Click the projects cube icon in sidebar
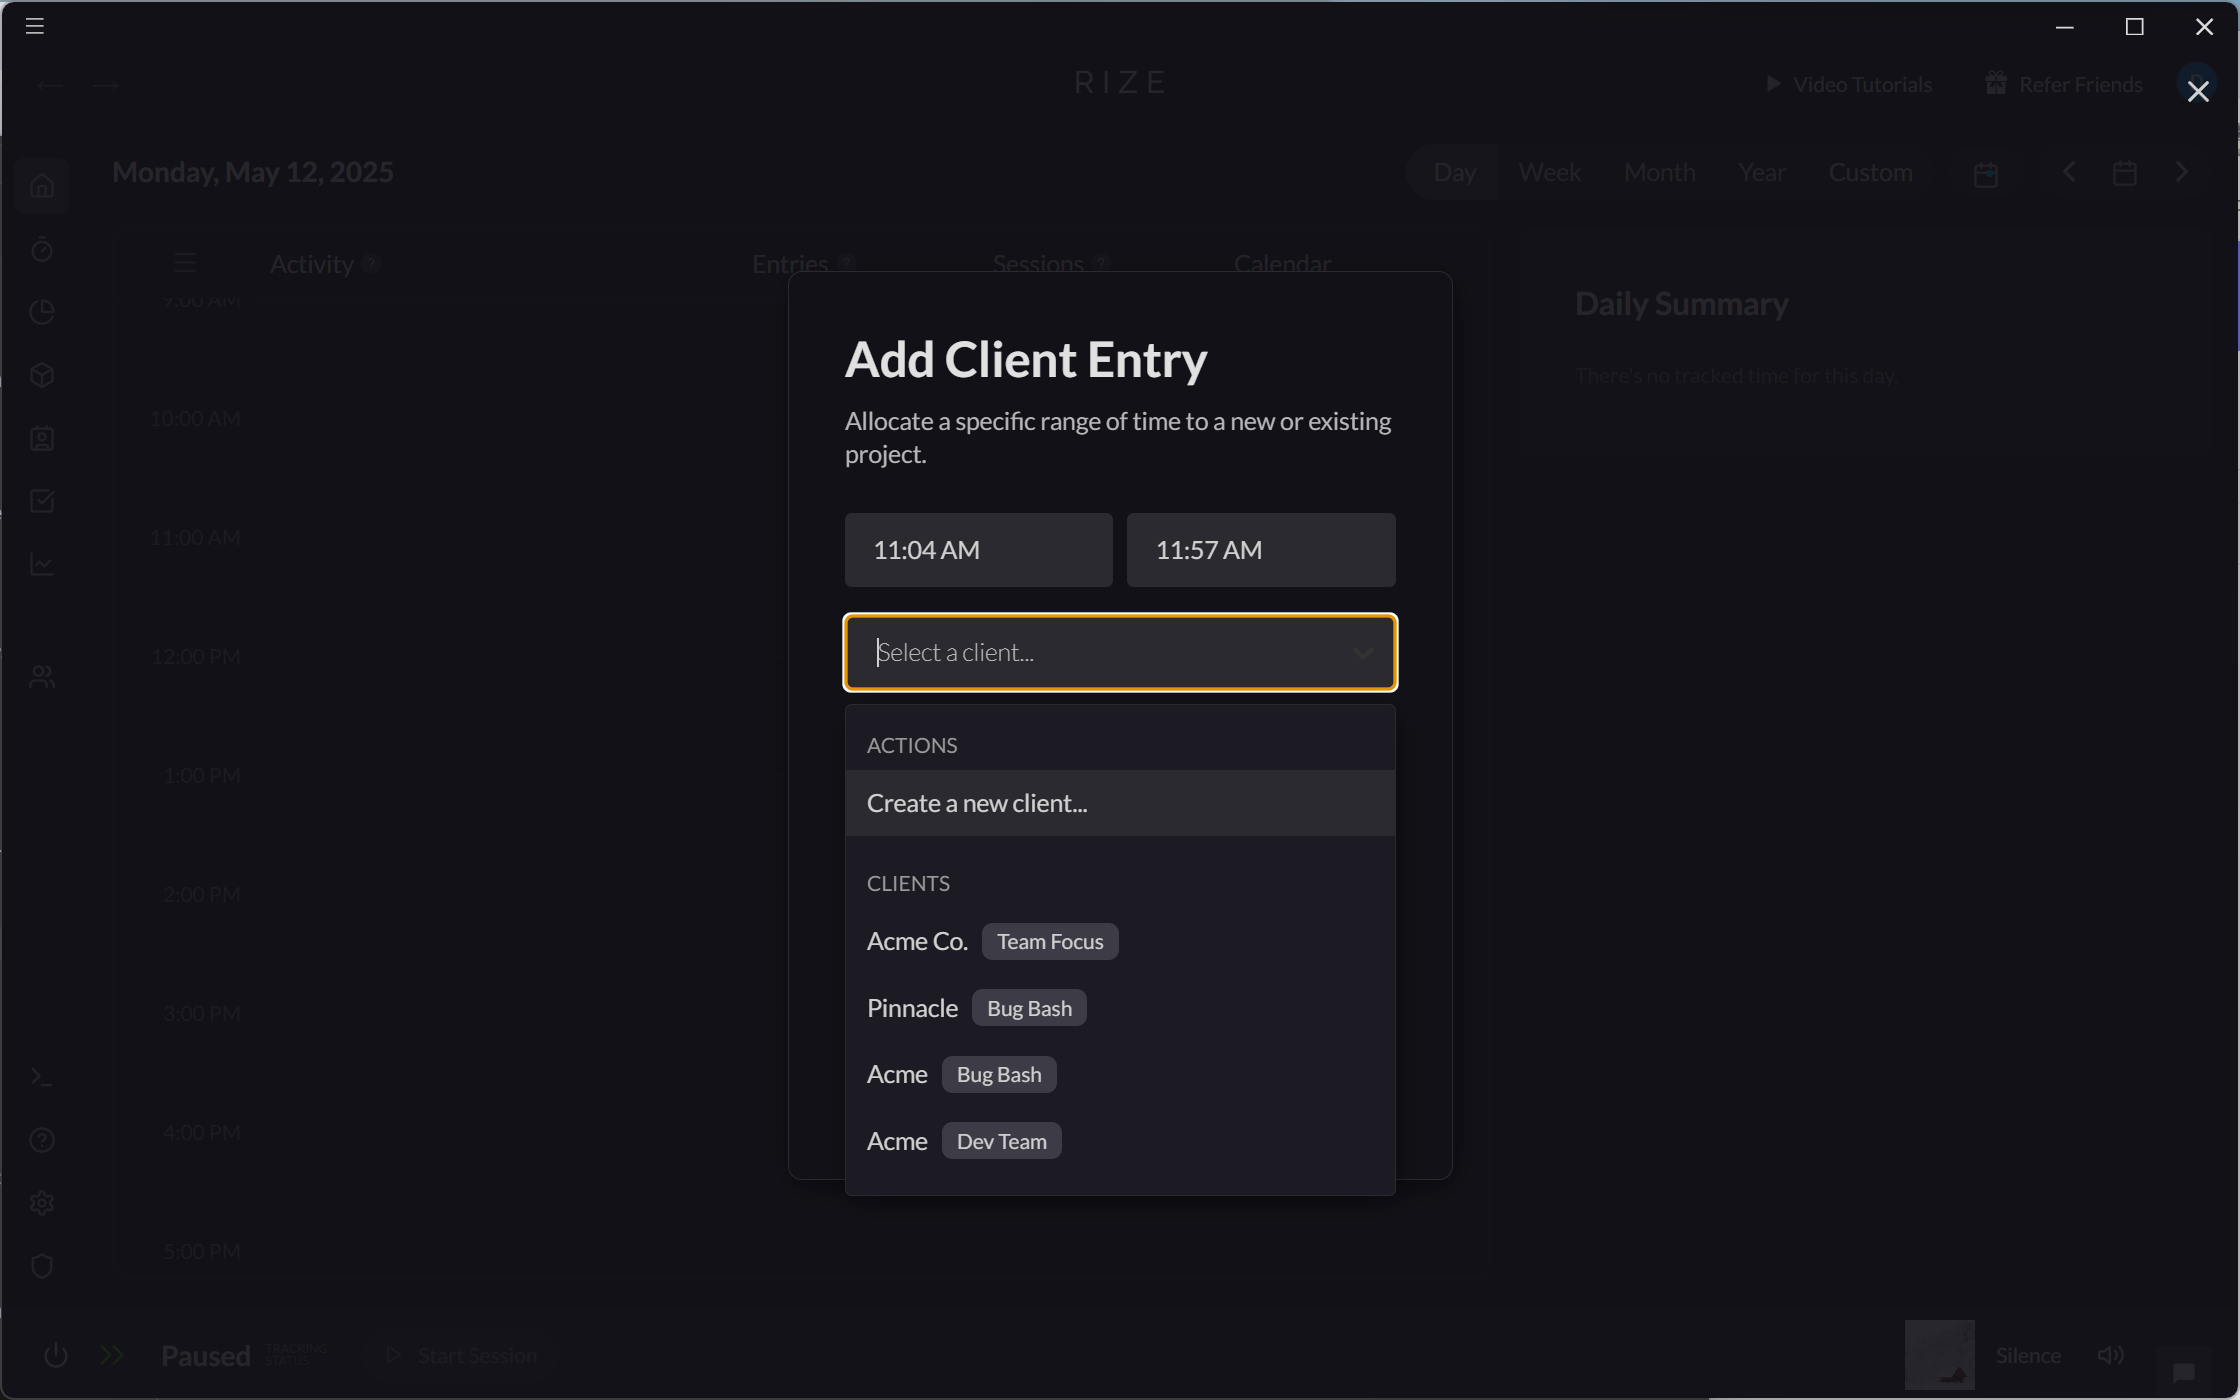Viewport: 2240px width, 1400px height. pos(42,375)
